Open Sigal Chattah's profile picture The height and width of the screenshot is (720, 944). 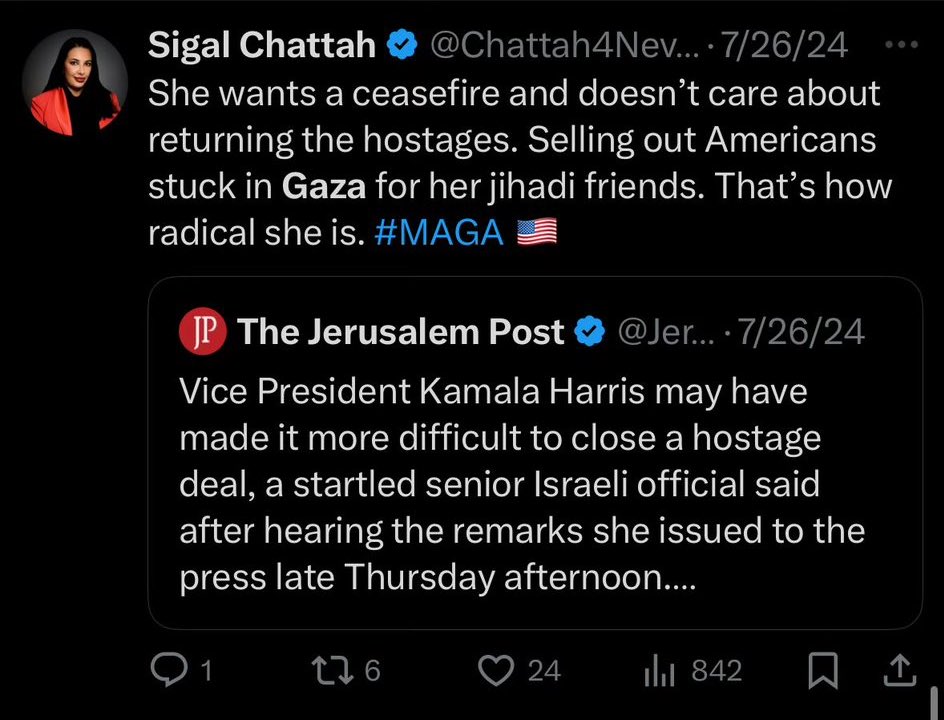click(74, 86)
